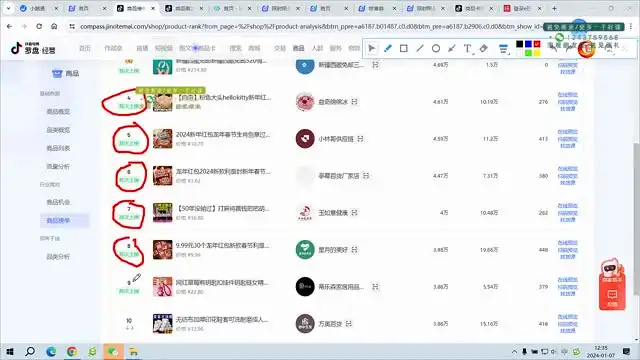Open Windows taskbar search
The image size is (640, 360).
[x=30, y=351]
